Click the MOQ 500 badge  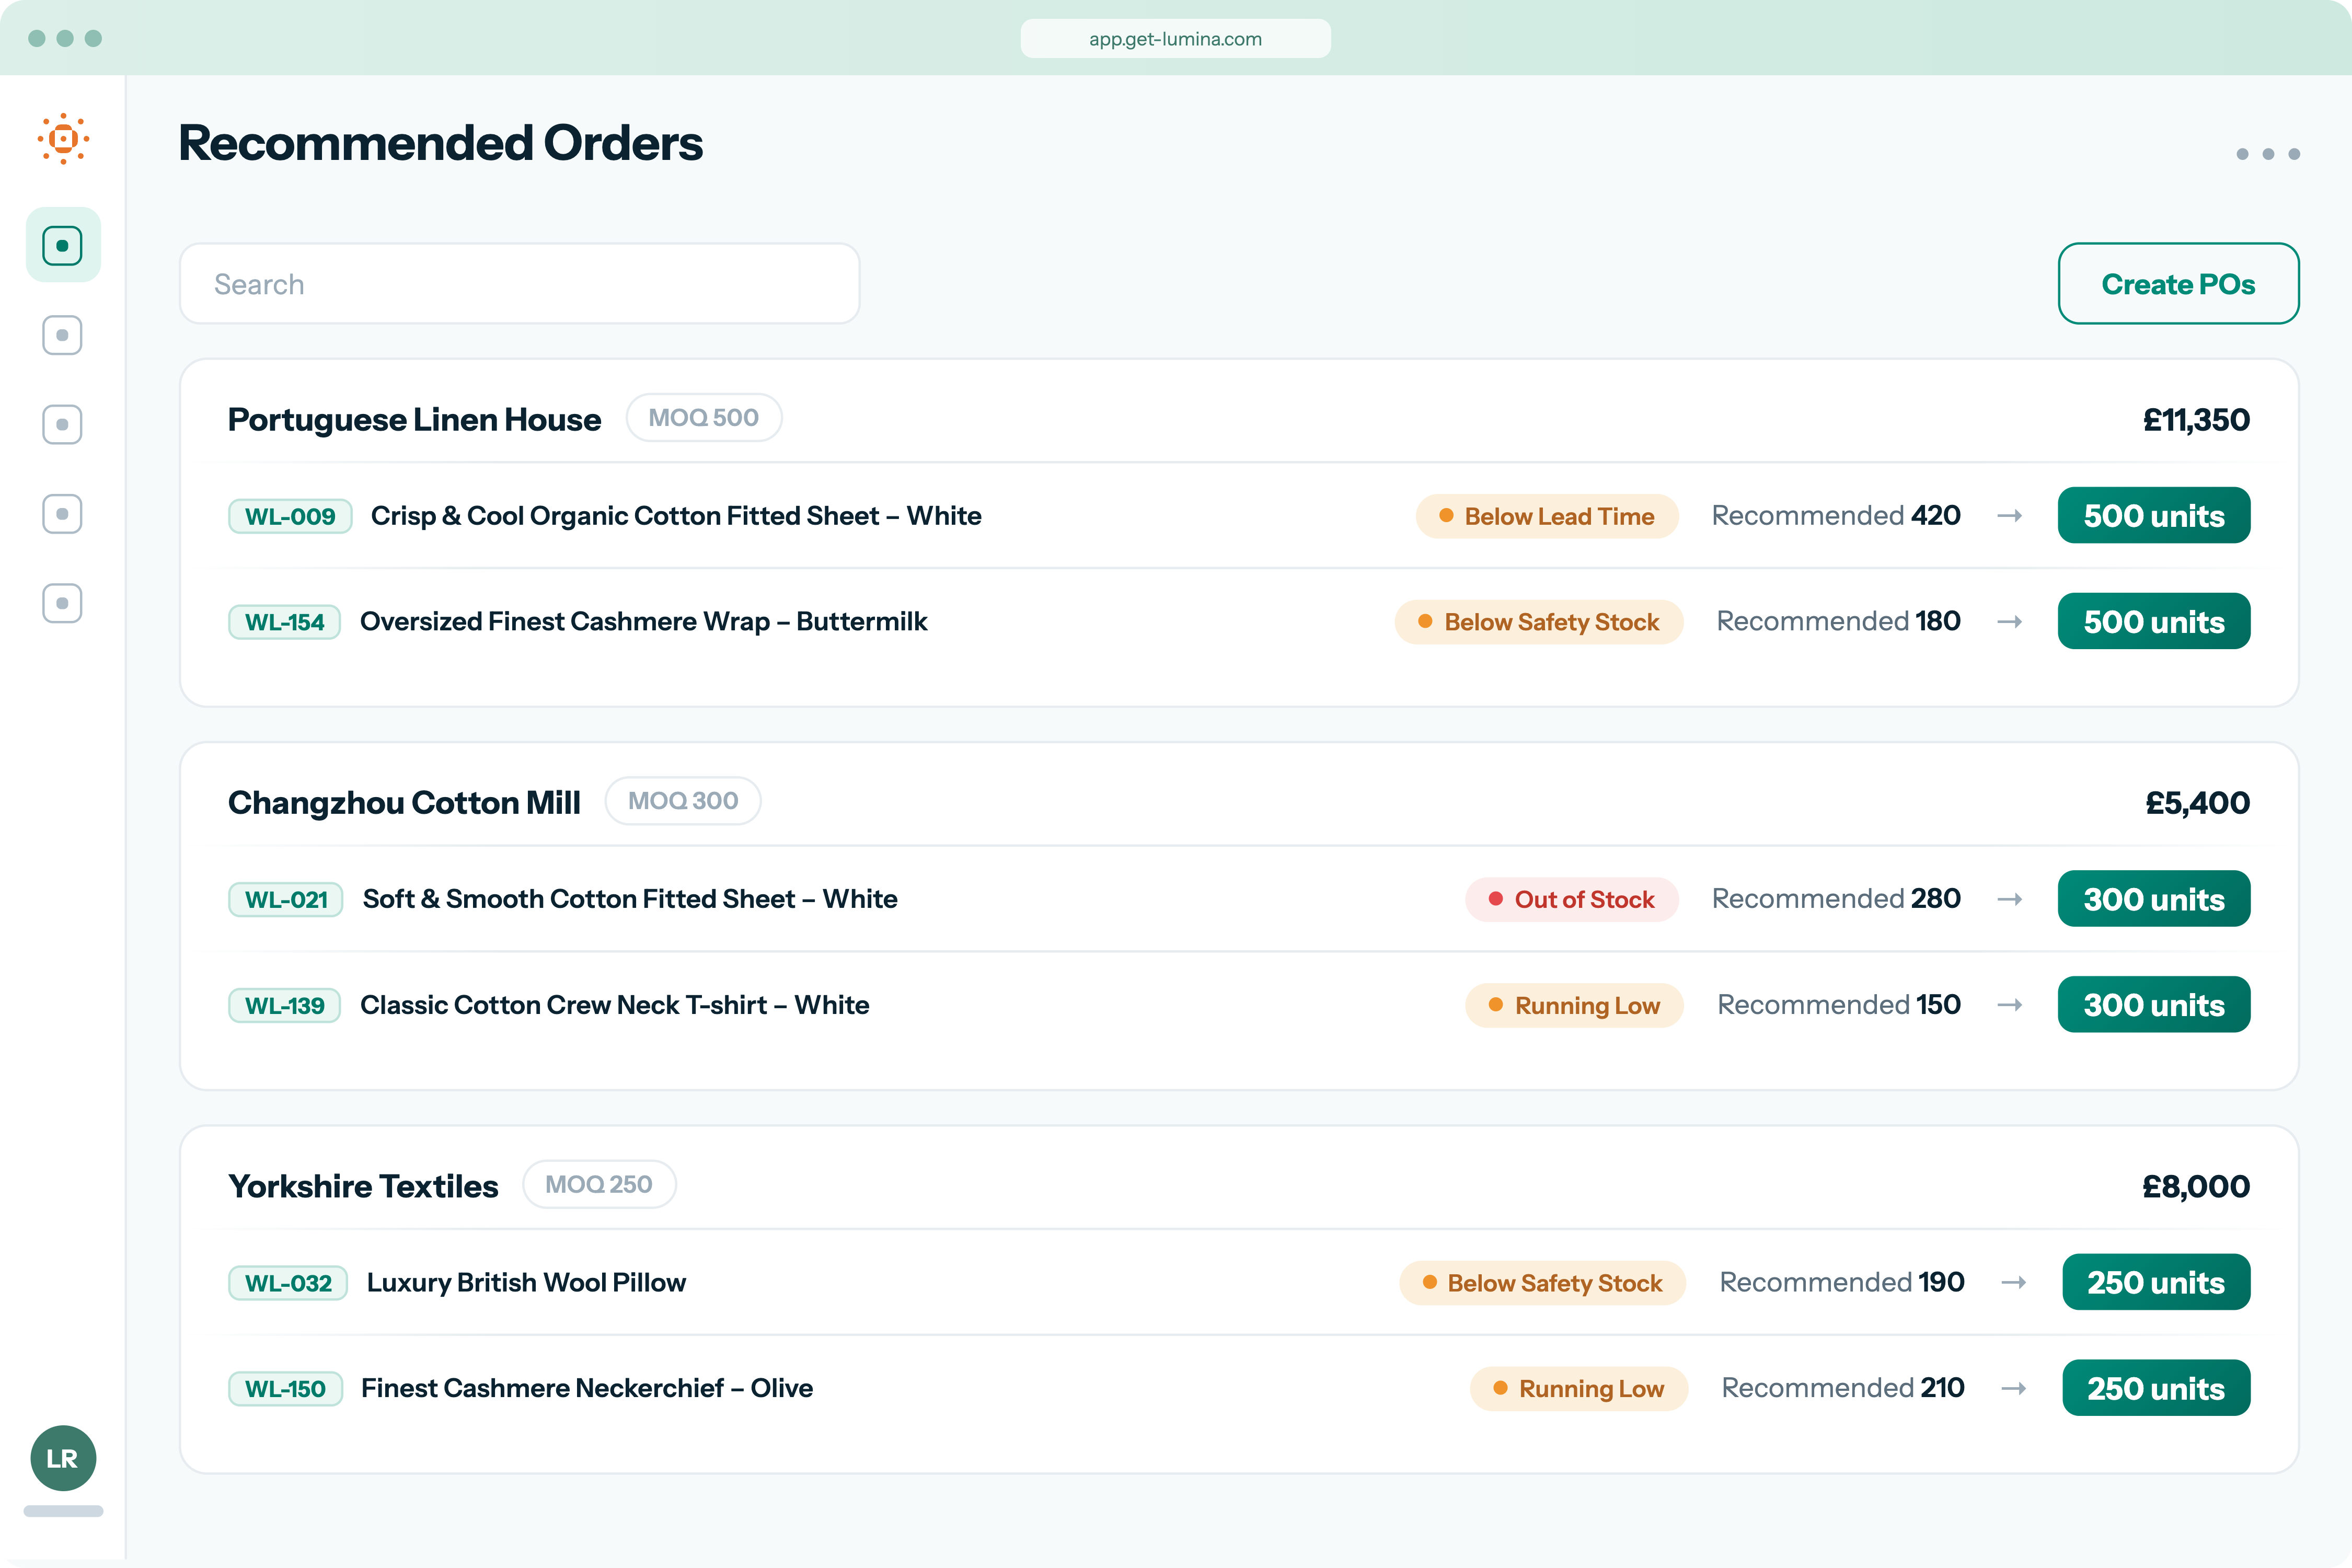click(x=704, y=418)
